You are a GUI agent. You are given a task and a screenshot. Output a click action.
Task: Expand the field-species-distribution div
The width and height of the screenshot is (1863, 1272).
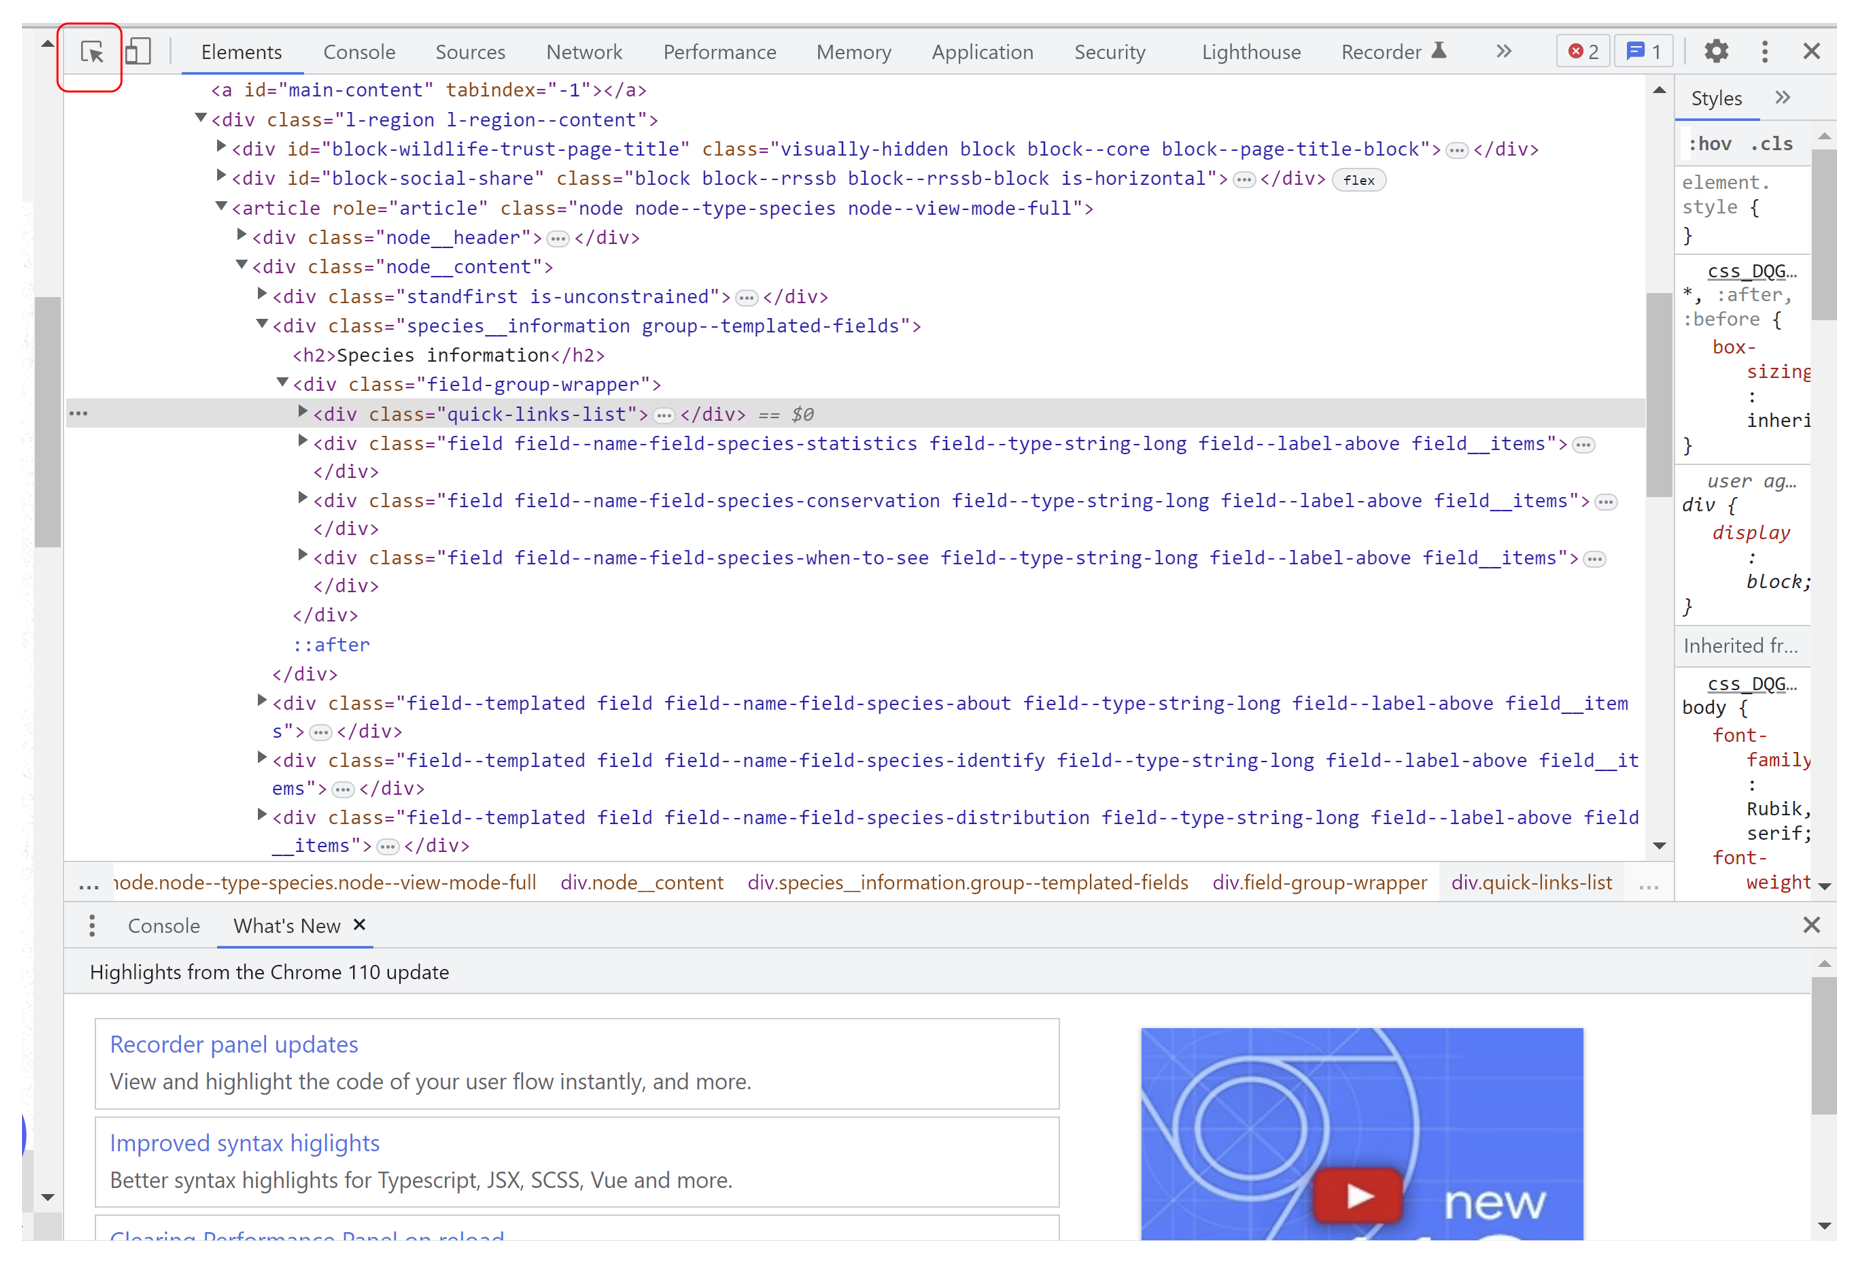coord(262,816)
